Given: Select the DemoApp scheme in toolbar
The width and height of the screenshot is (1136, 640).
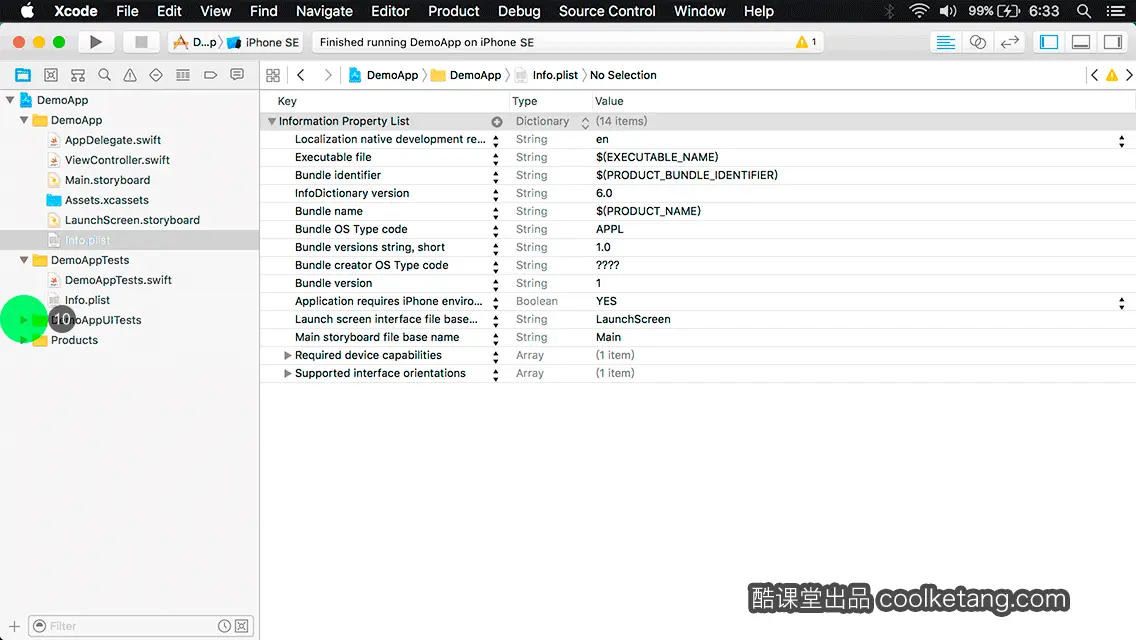Looking at the screenshot, I should click(195, 42).
